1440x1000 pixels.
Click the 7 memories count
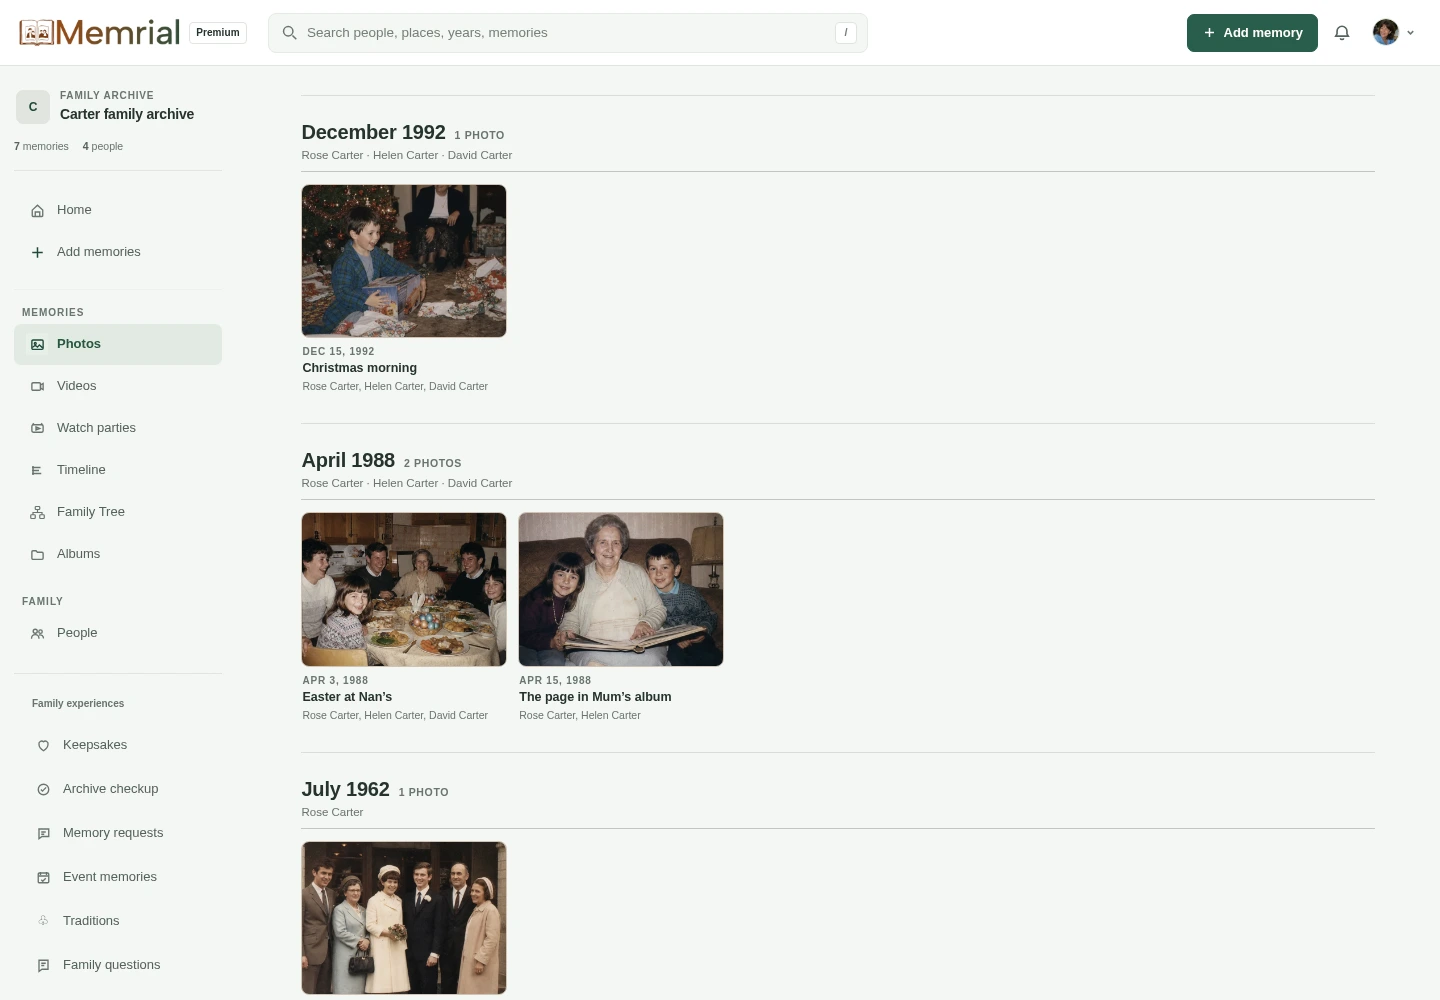click(41, 146)
